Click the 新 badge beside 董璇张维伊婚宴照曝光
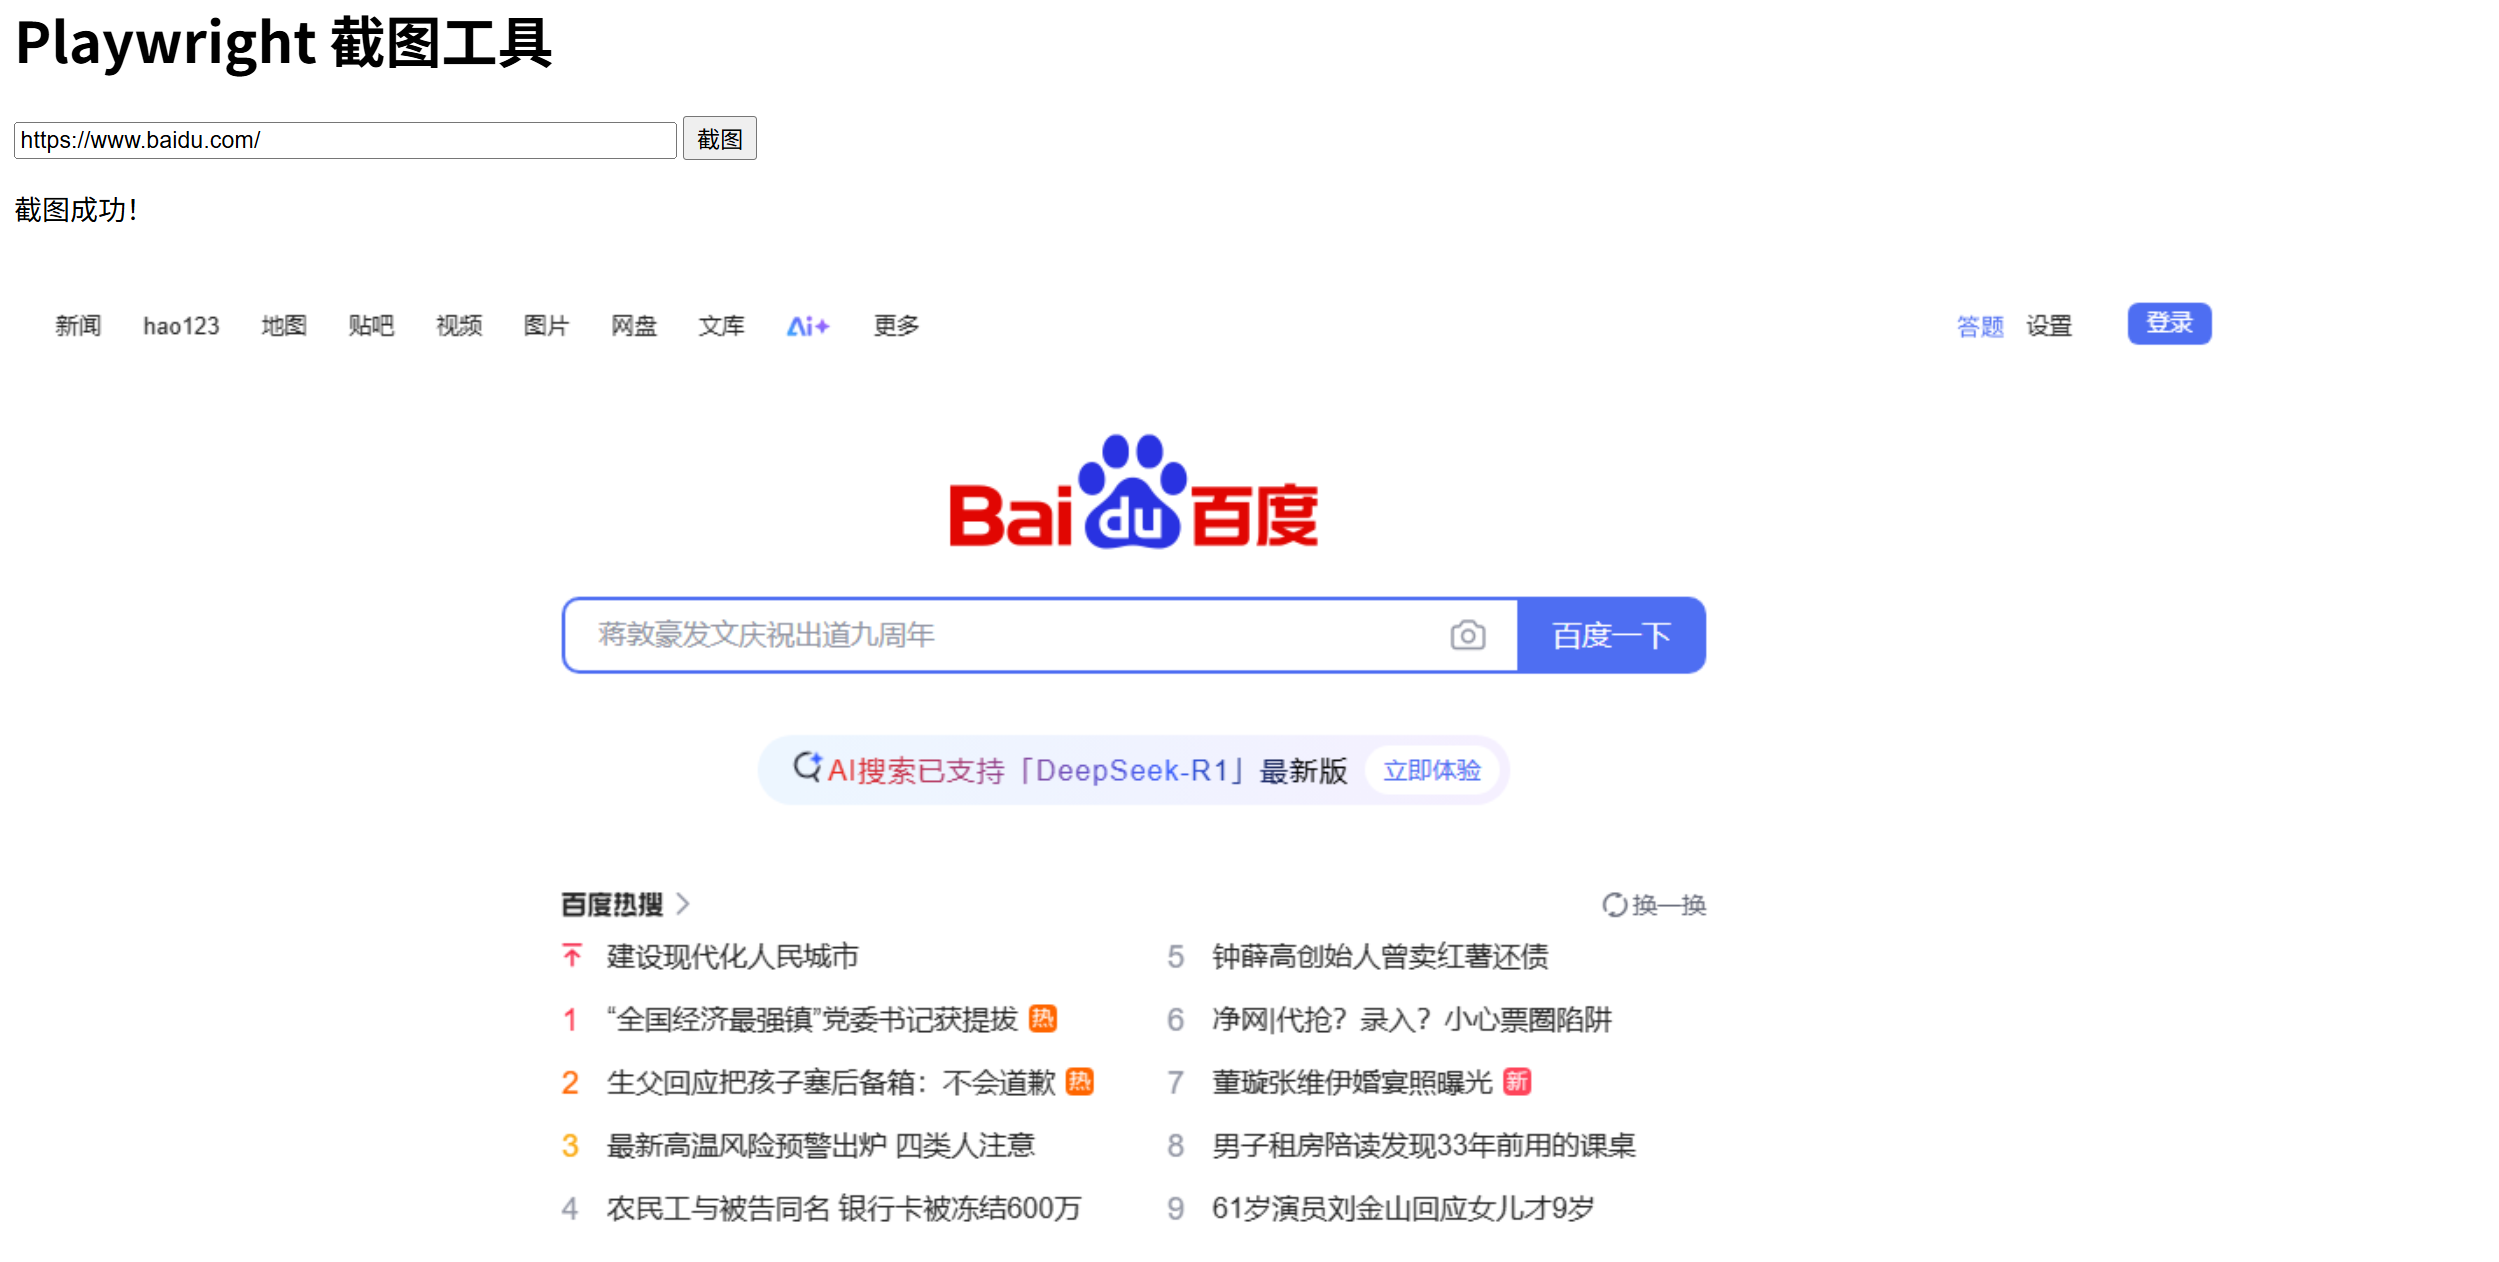This screenshot has width=2499, height=1262. [1516, 1082]
